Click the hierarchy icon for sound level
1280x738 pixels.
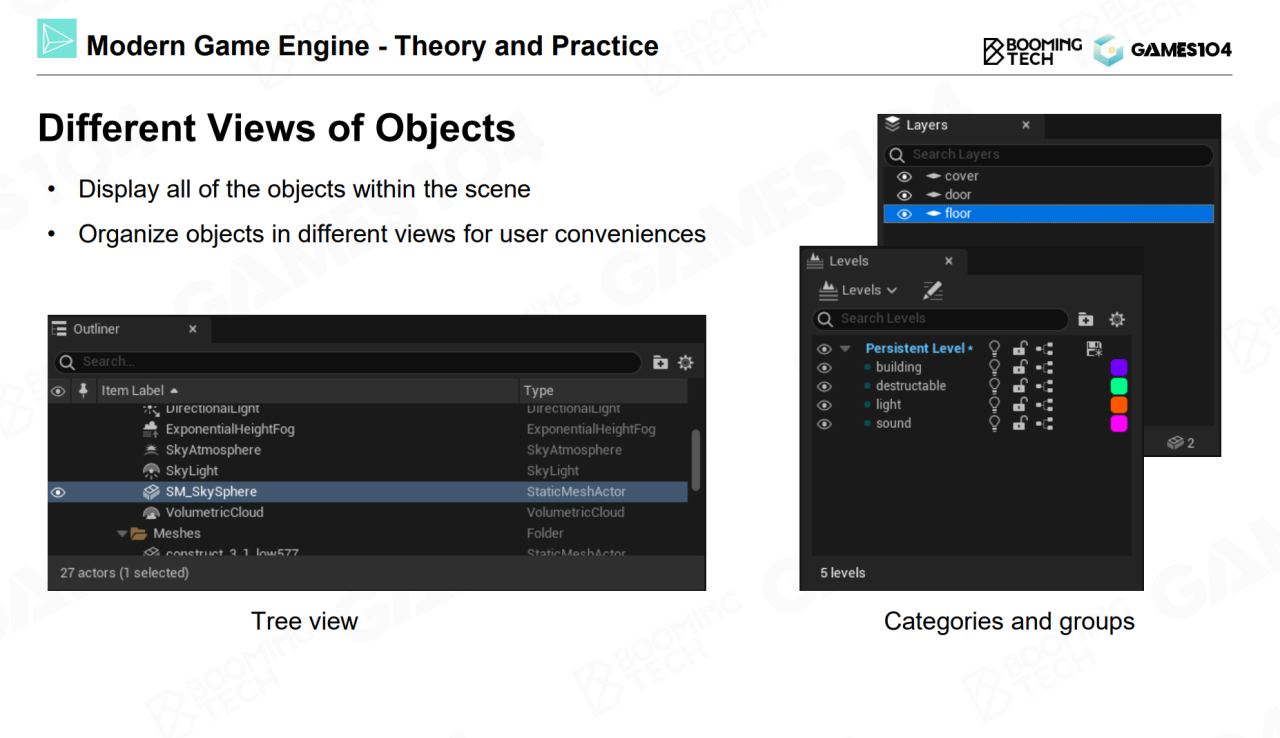[1044, 423]
